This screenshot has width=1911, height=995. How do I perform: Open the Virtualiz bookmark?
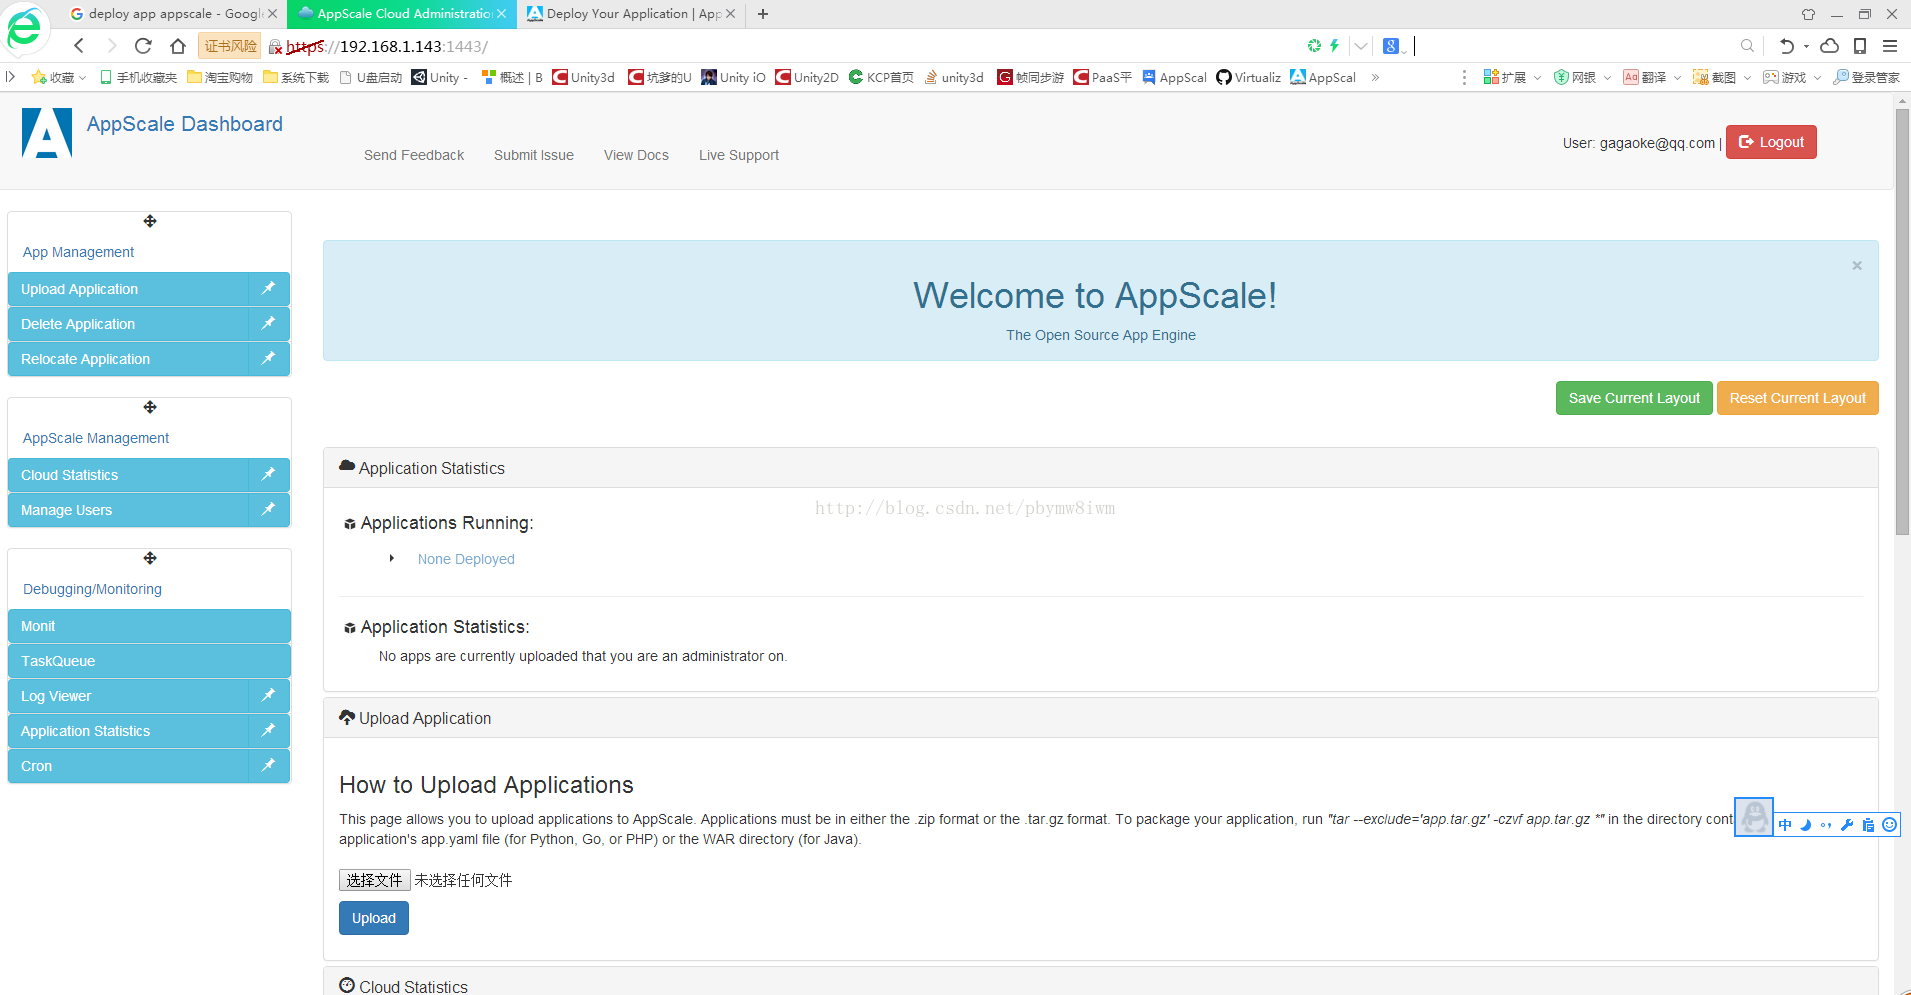[x=1249, y=78]
